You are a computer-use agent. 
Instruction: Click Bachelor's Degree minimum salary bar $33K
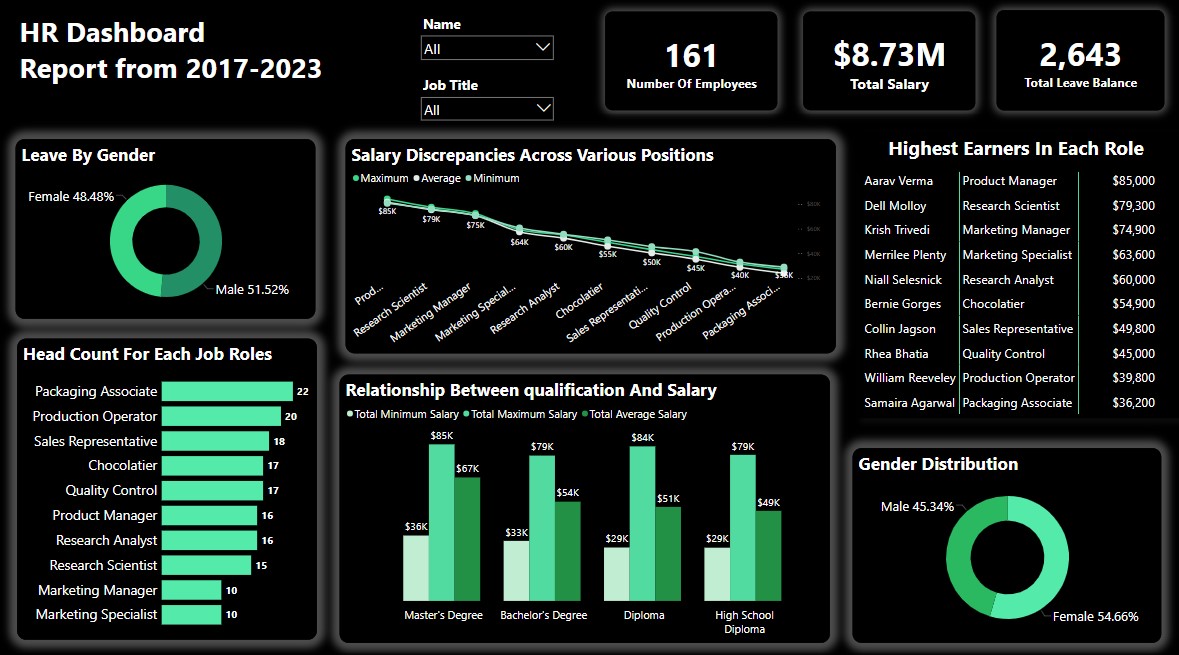(517, 571)
